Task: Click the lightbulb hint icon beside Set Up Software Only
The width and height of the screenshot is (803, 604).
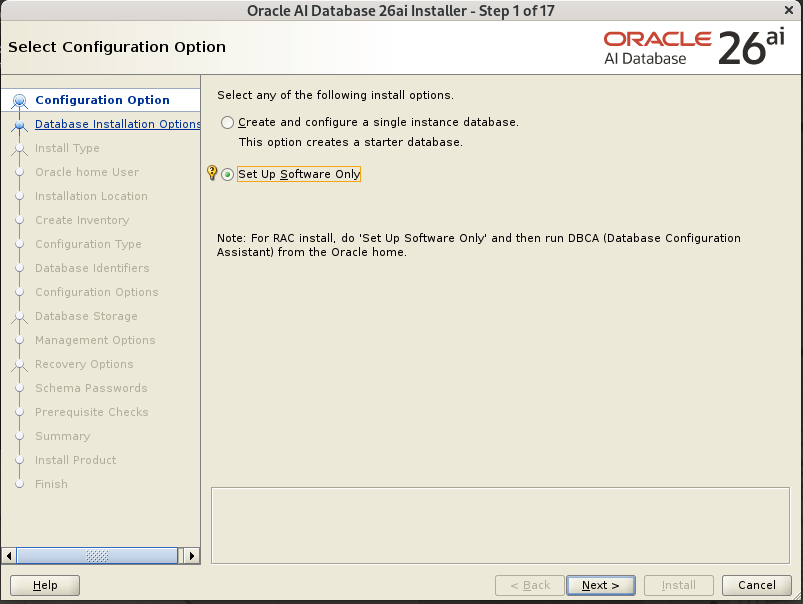Action: click(x=212, y=173)
